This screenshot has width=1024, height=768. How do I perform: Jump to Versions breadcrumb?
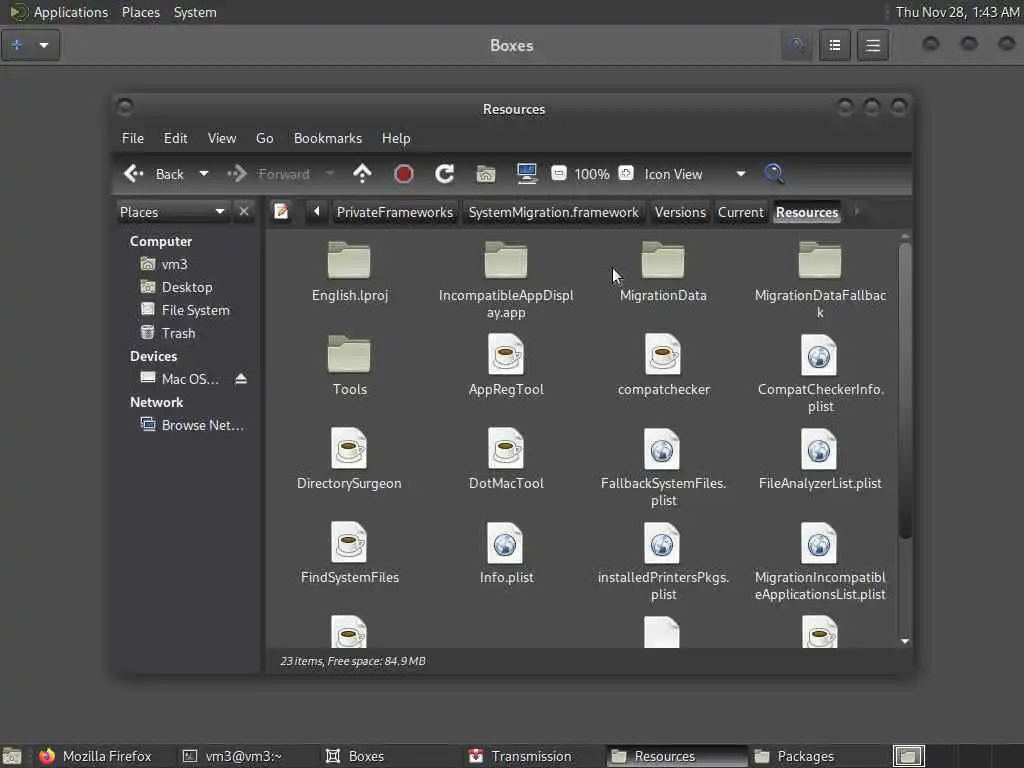pyautogui.click(x=680, y=212)
